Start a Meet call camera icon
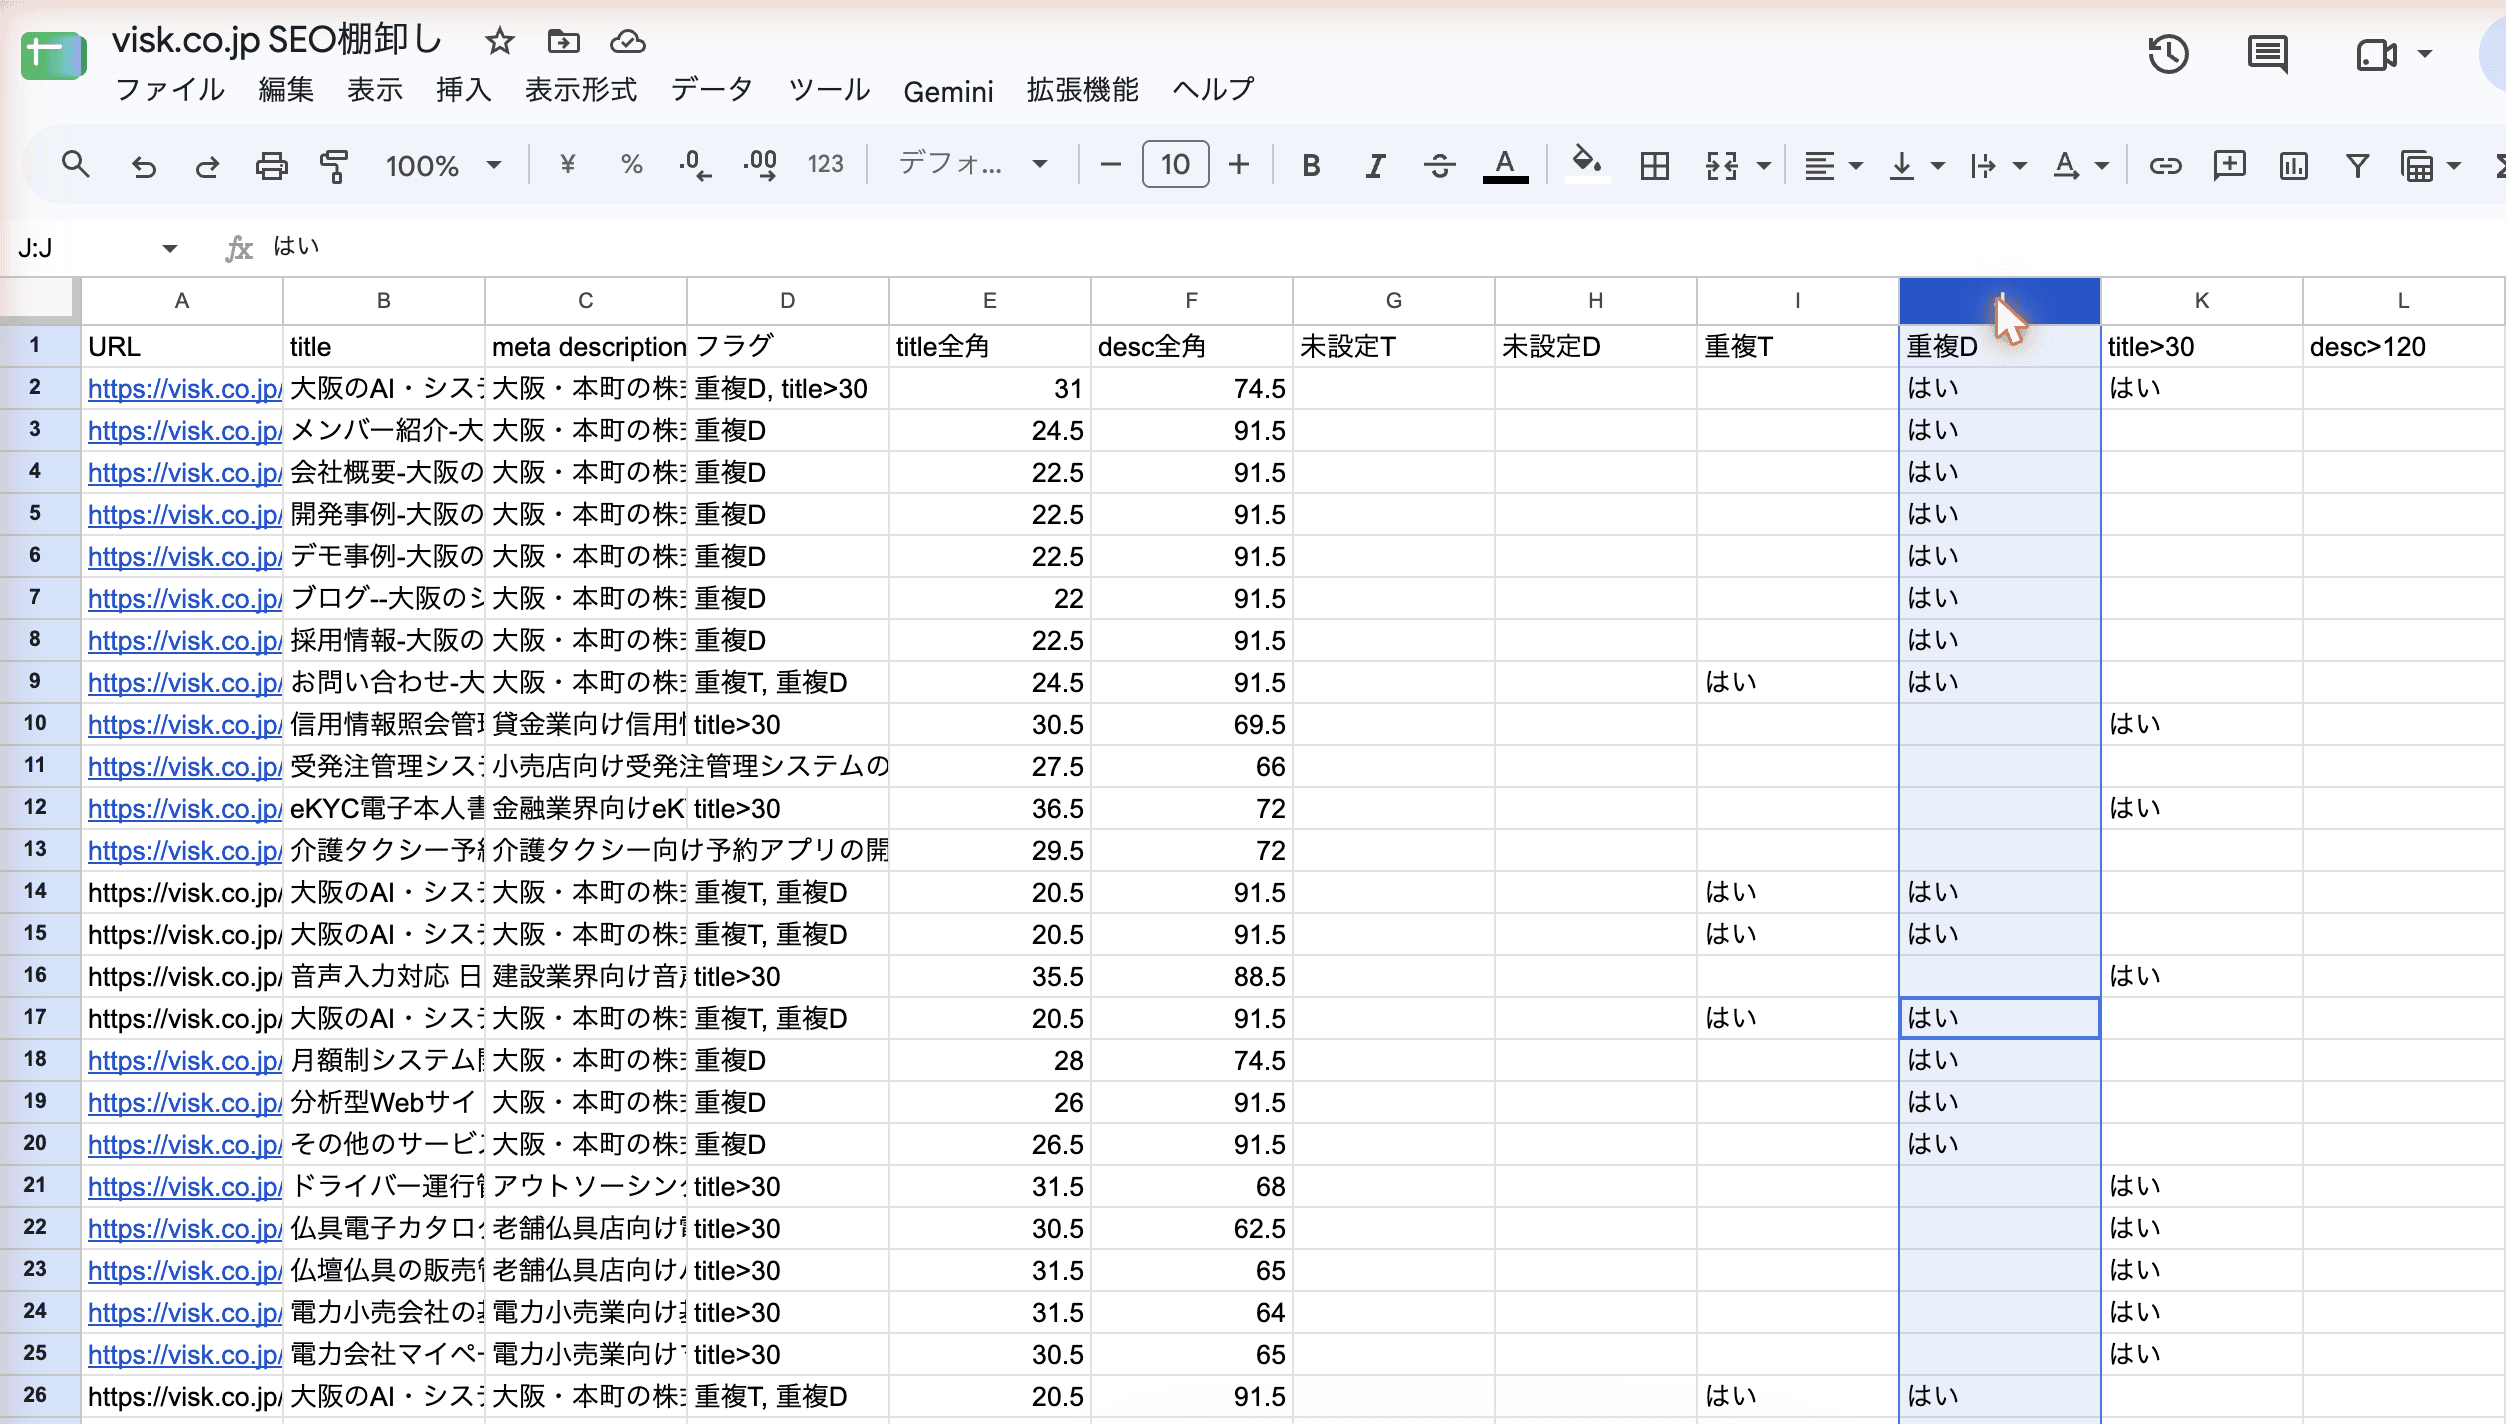Screen dimensions: 2506x1424 [2376, 54]
